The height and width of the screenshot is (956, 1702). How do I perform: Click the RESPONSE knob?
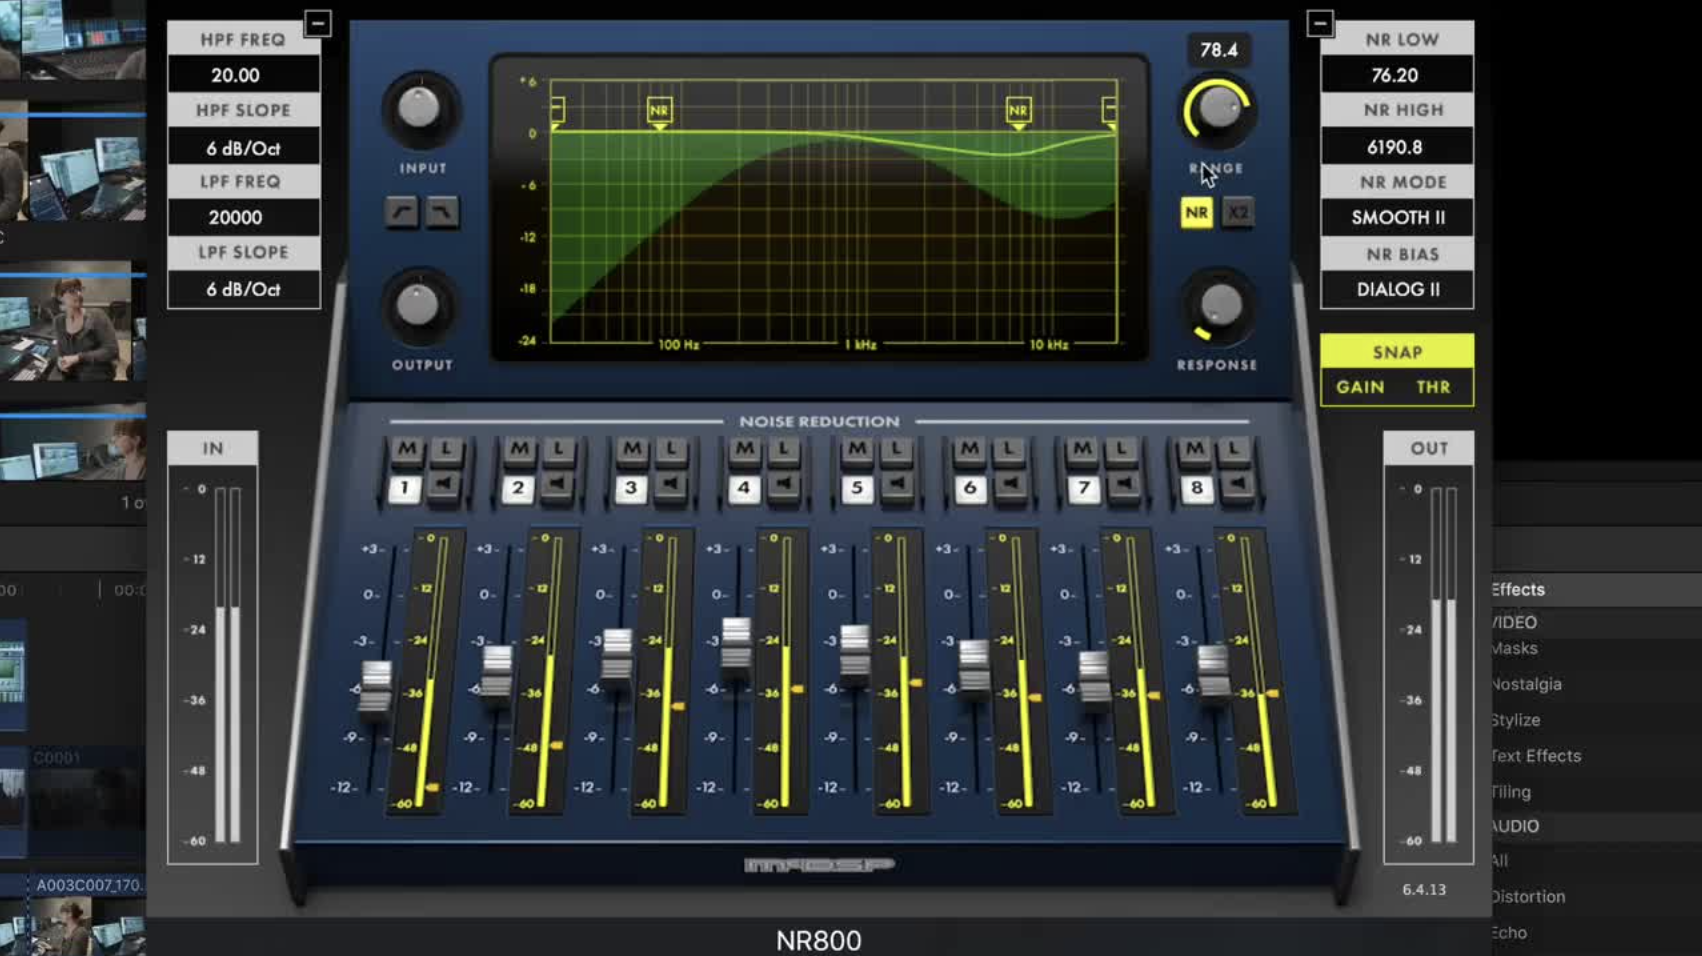1217,306
